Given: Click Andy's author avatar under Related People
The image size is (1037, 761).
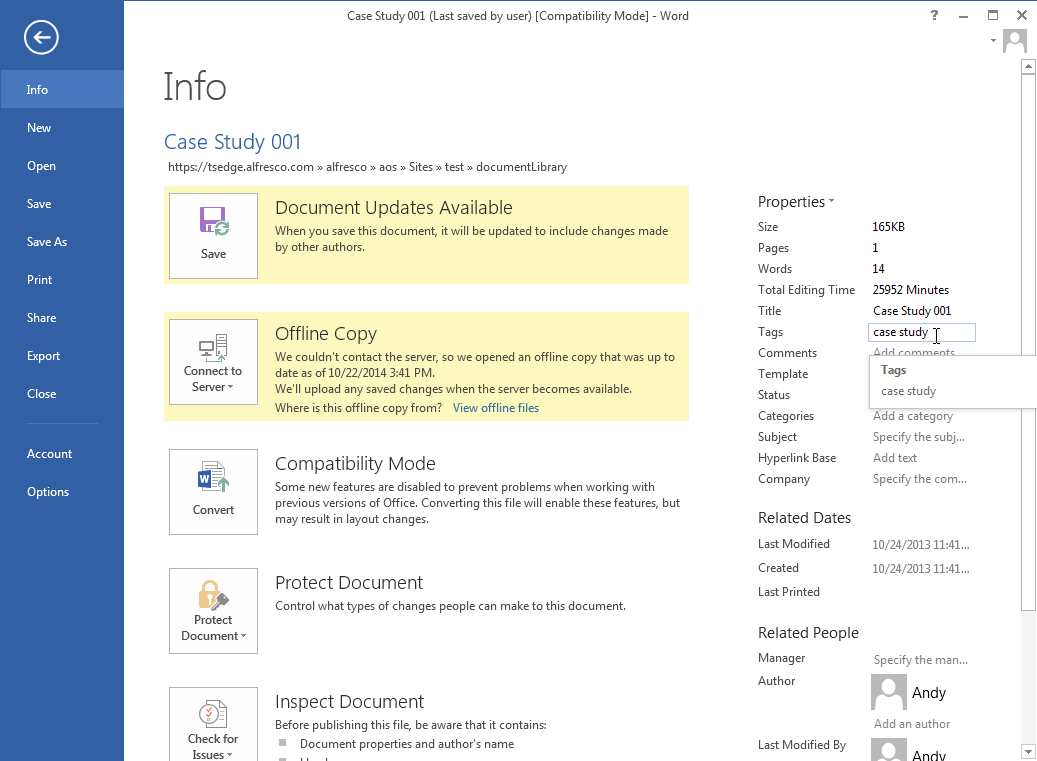Looking at the screenshot, I should point(888,692).
